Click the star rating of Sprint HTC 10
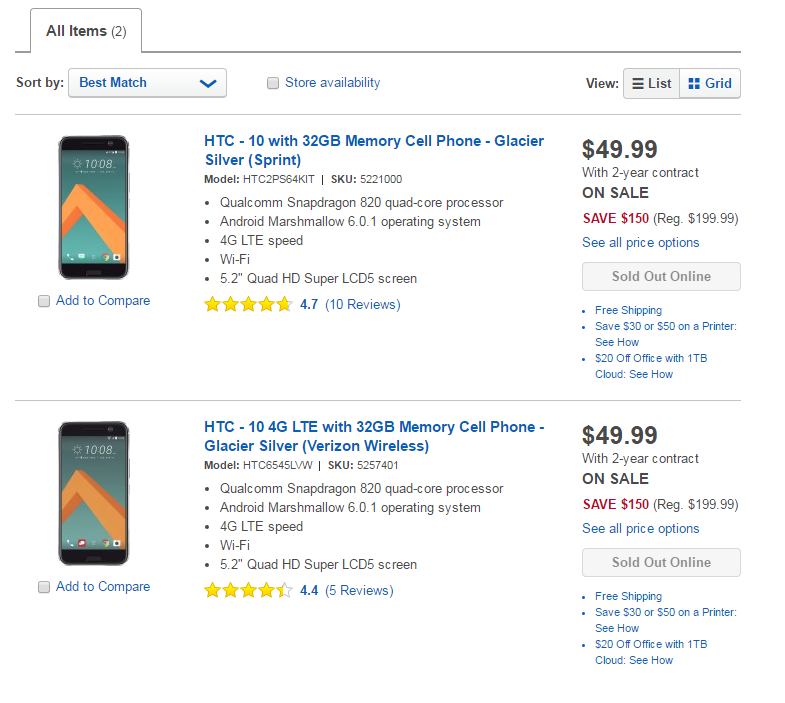This screenshot has height=703, width=785. (248, 304)
